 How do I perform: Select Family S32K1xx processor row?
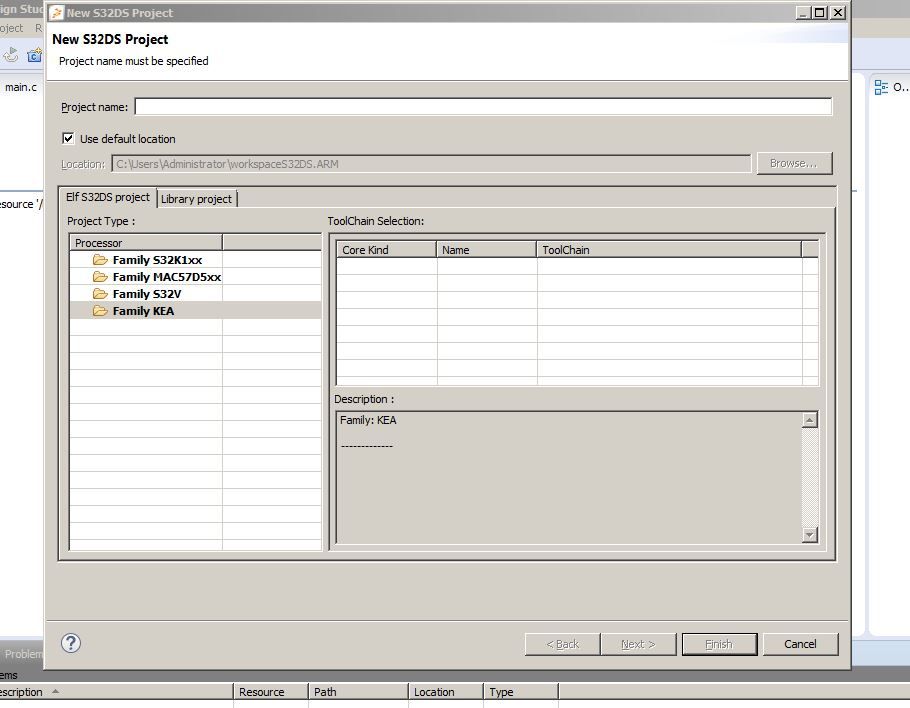pyautogui.click(x=195, y=260)
